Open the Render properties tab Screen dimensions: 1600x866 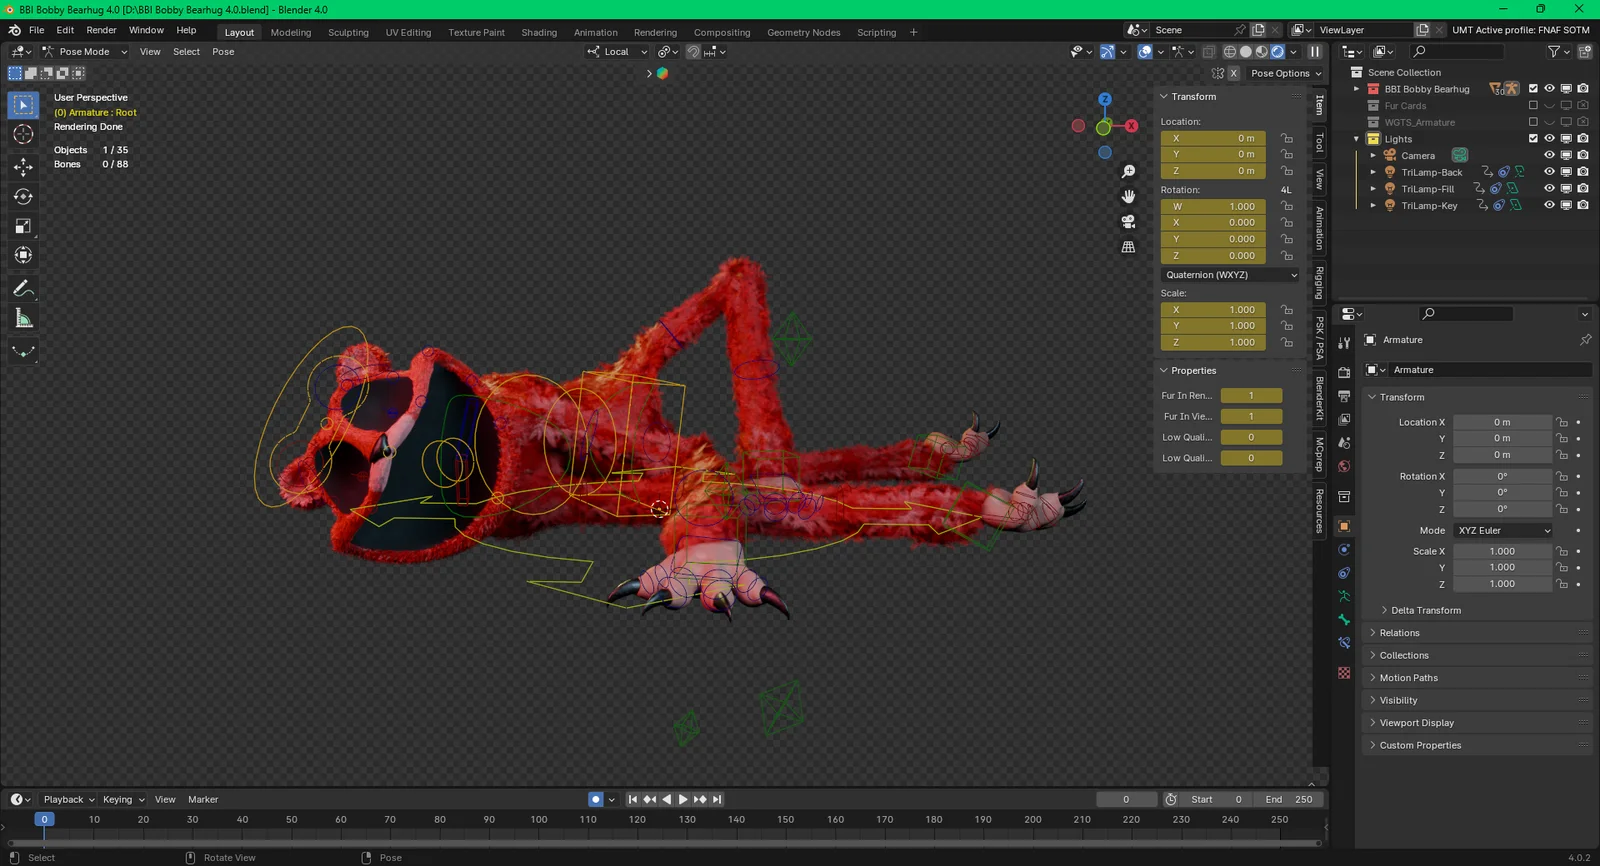coord(1344,372)
